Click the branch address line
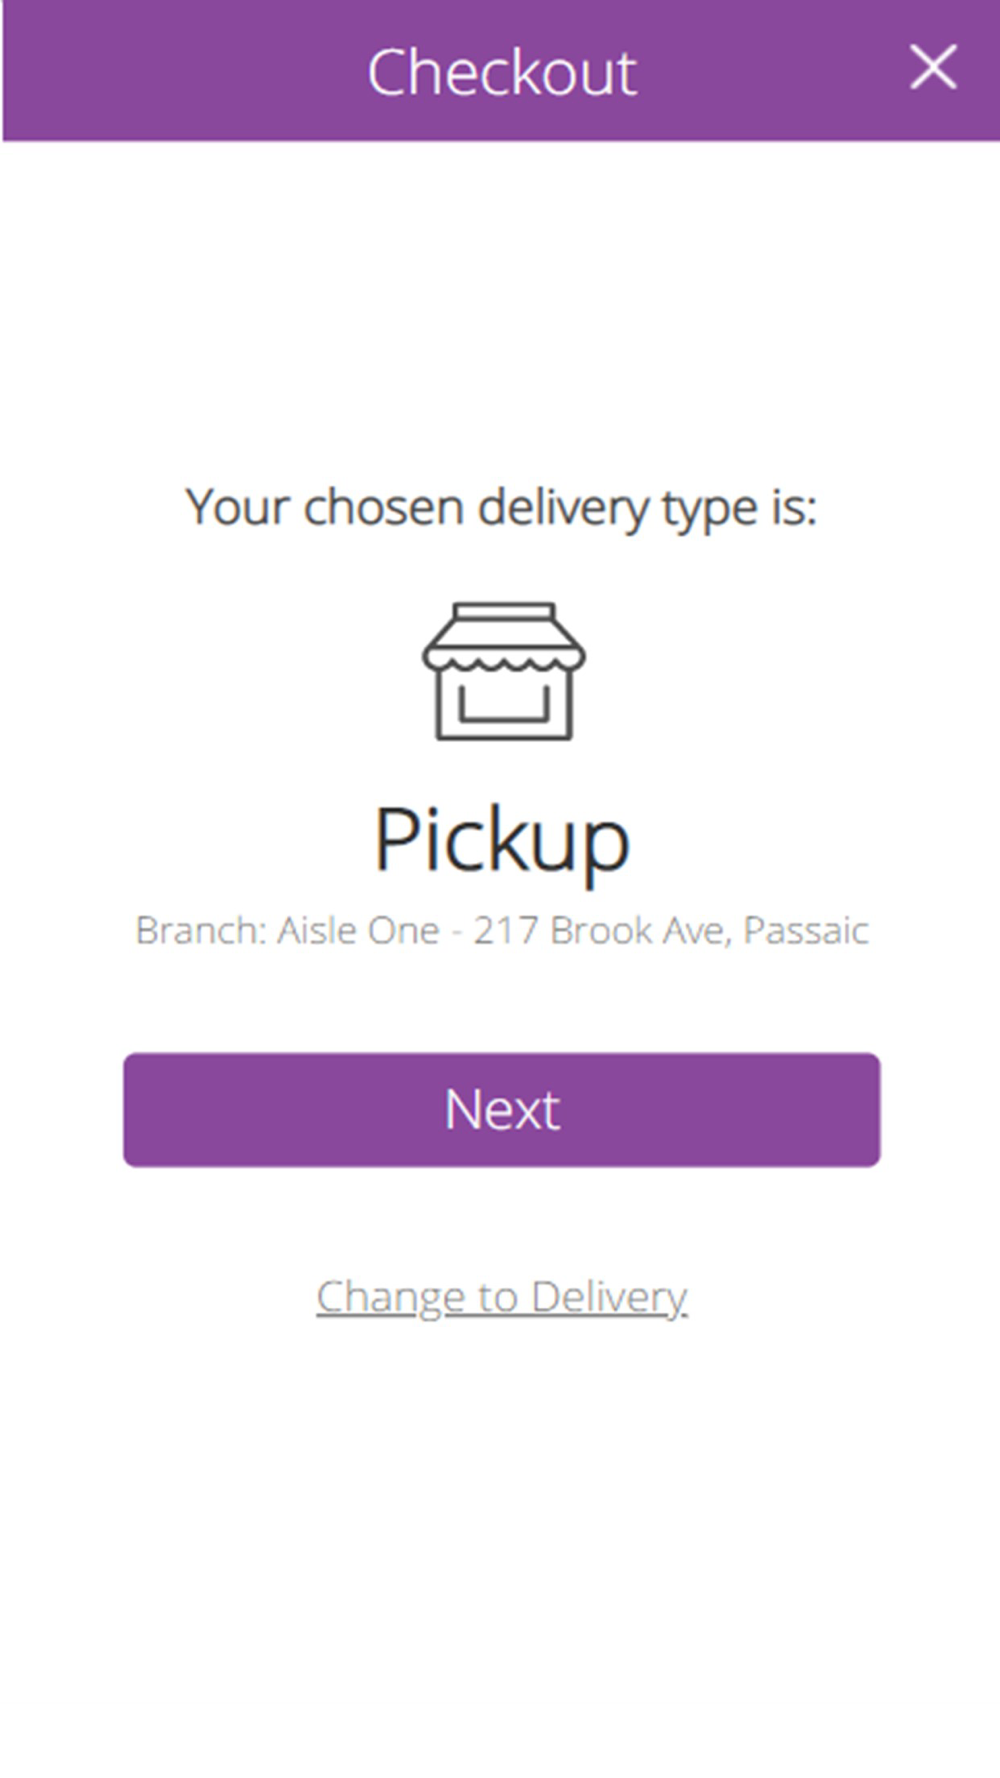The image size is (1000, 1778). point(502,931)
